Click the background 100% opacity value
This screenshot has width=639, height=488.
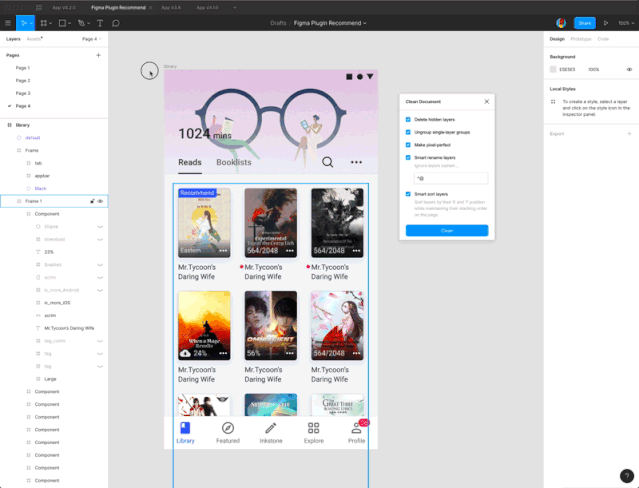(x=594, y=70)
